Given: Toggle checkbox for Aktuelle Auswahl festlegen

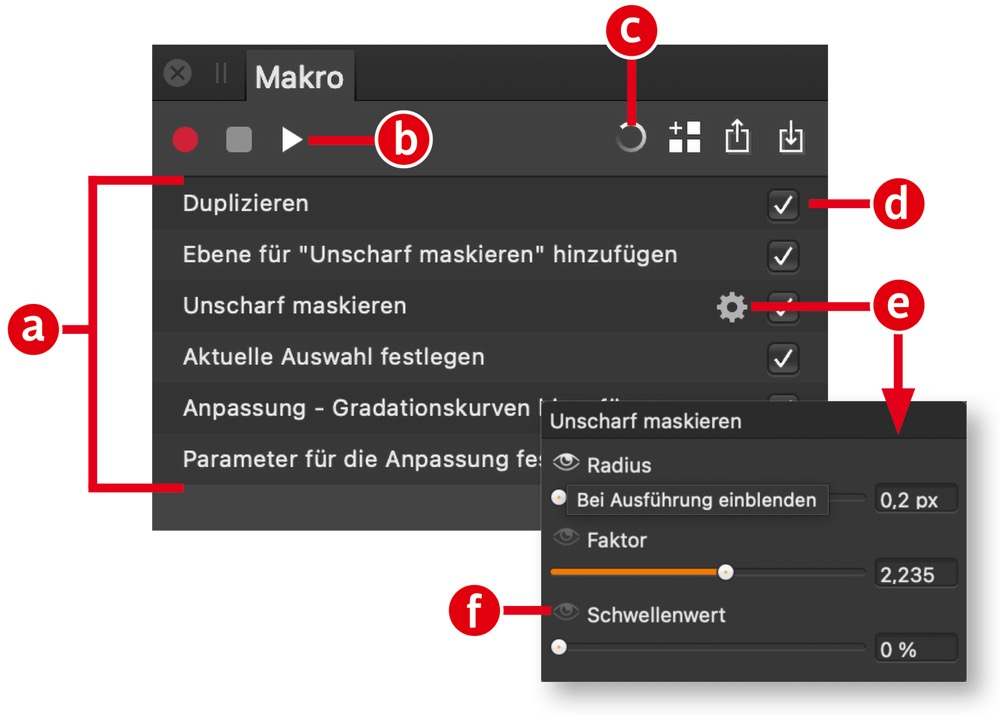Looking at the screenshot, I should click(x=783, y=358).
